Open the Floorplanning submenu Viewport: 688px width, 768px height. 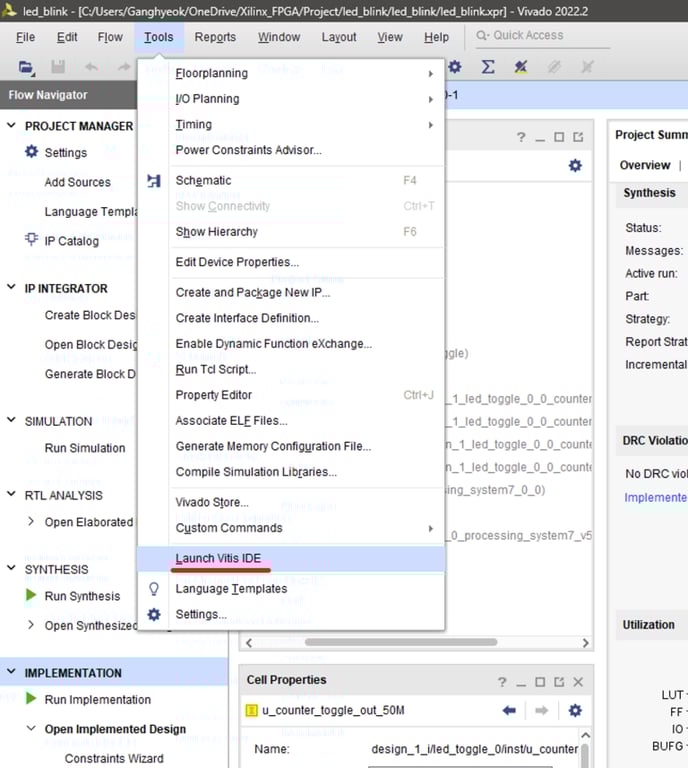[x=291, y=73]
